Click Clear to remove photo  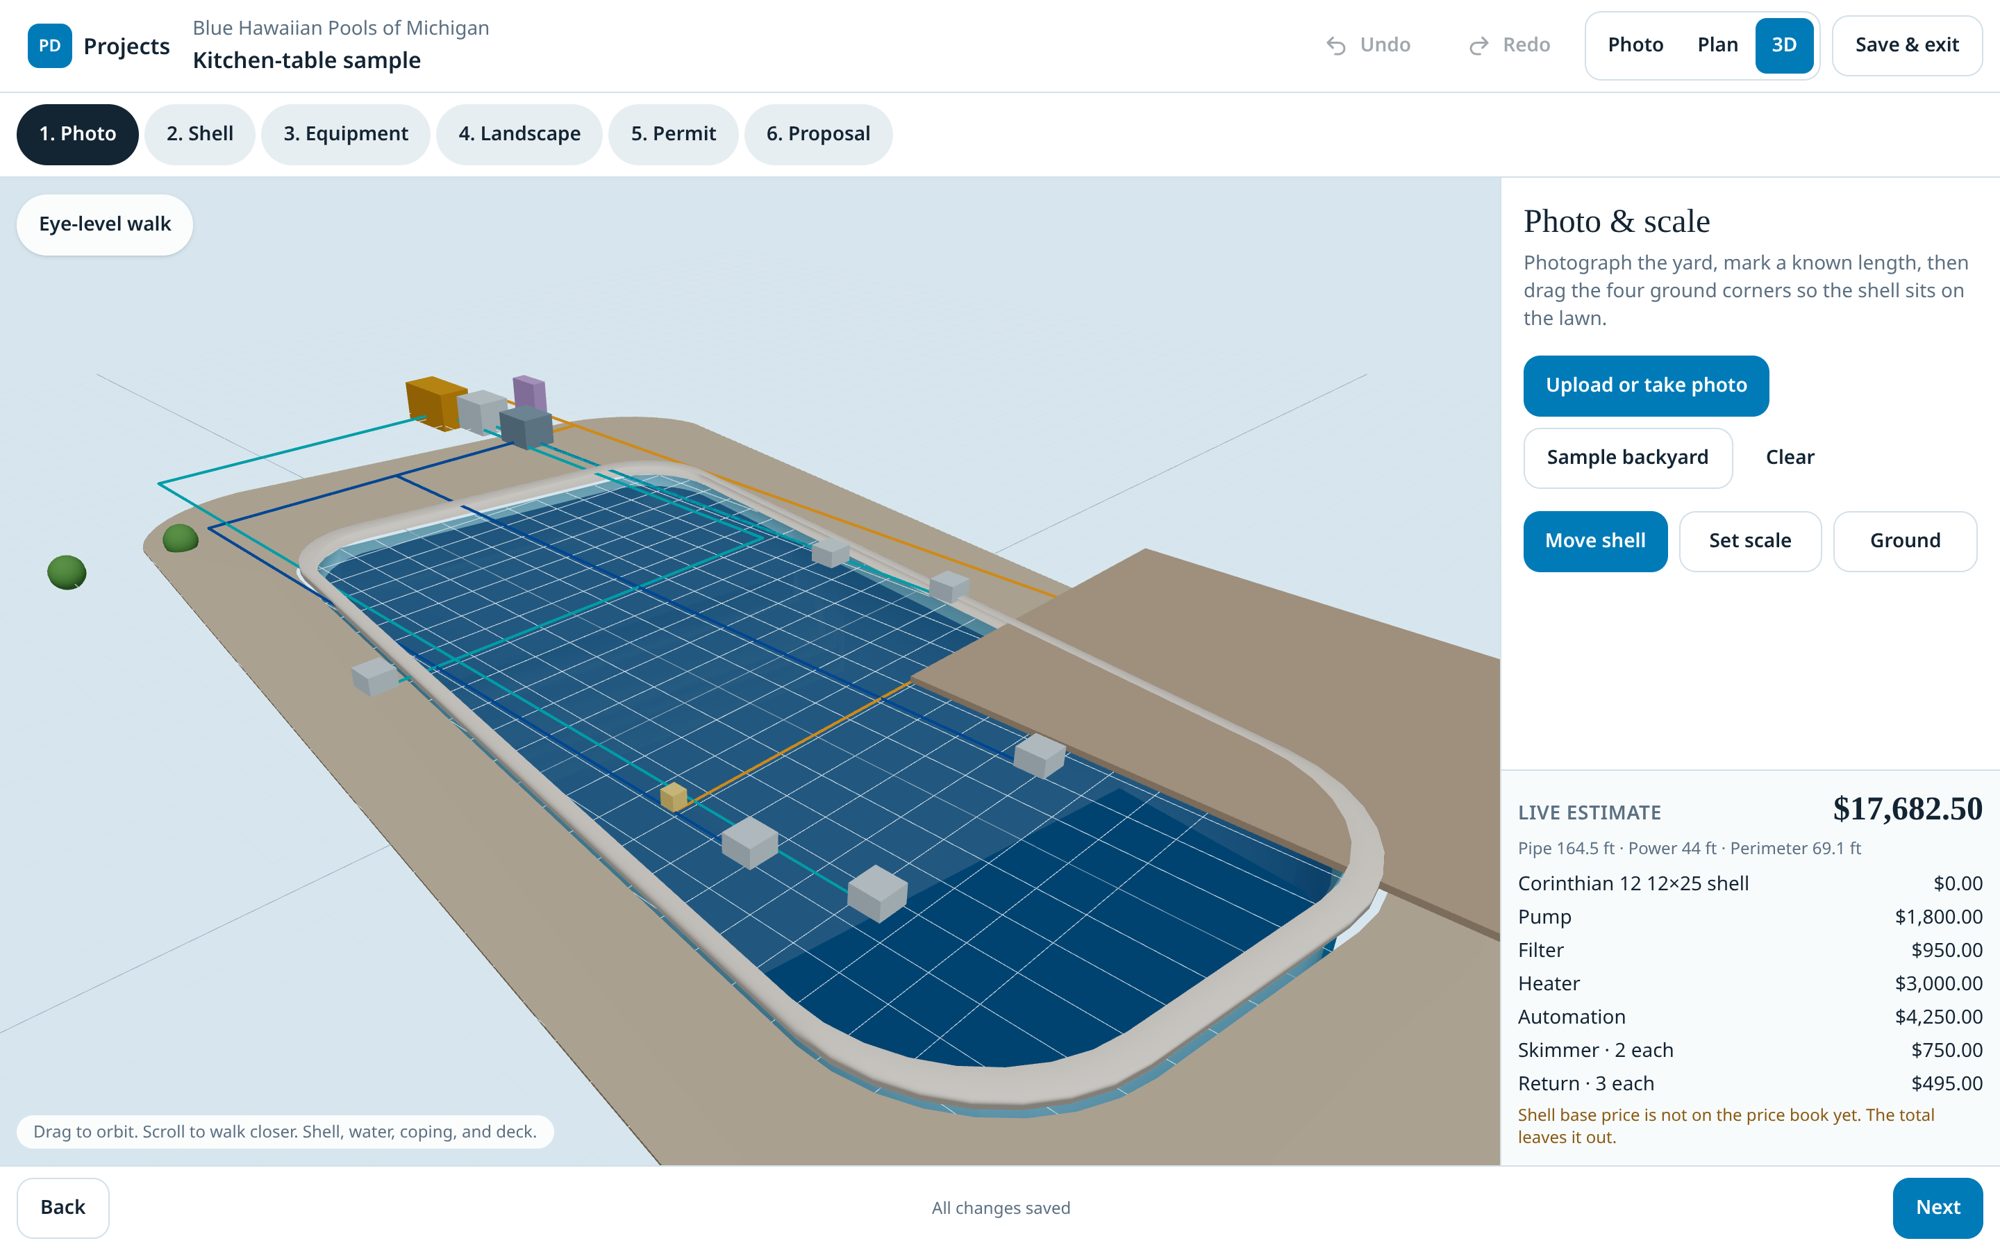(x=1789, y=458)
